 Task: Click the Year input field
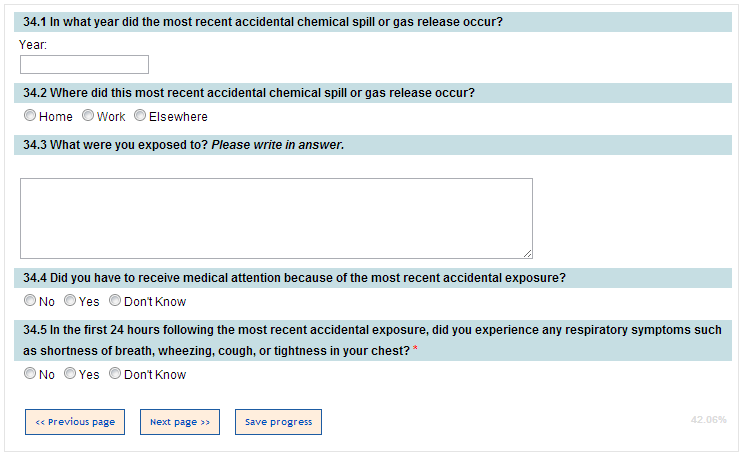[x=84, y=65]
